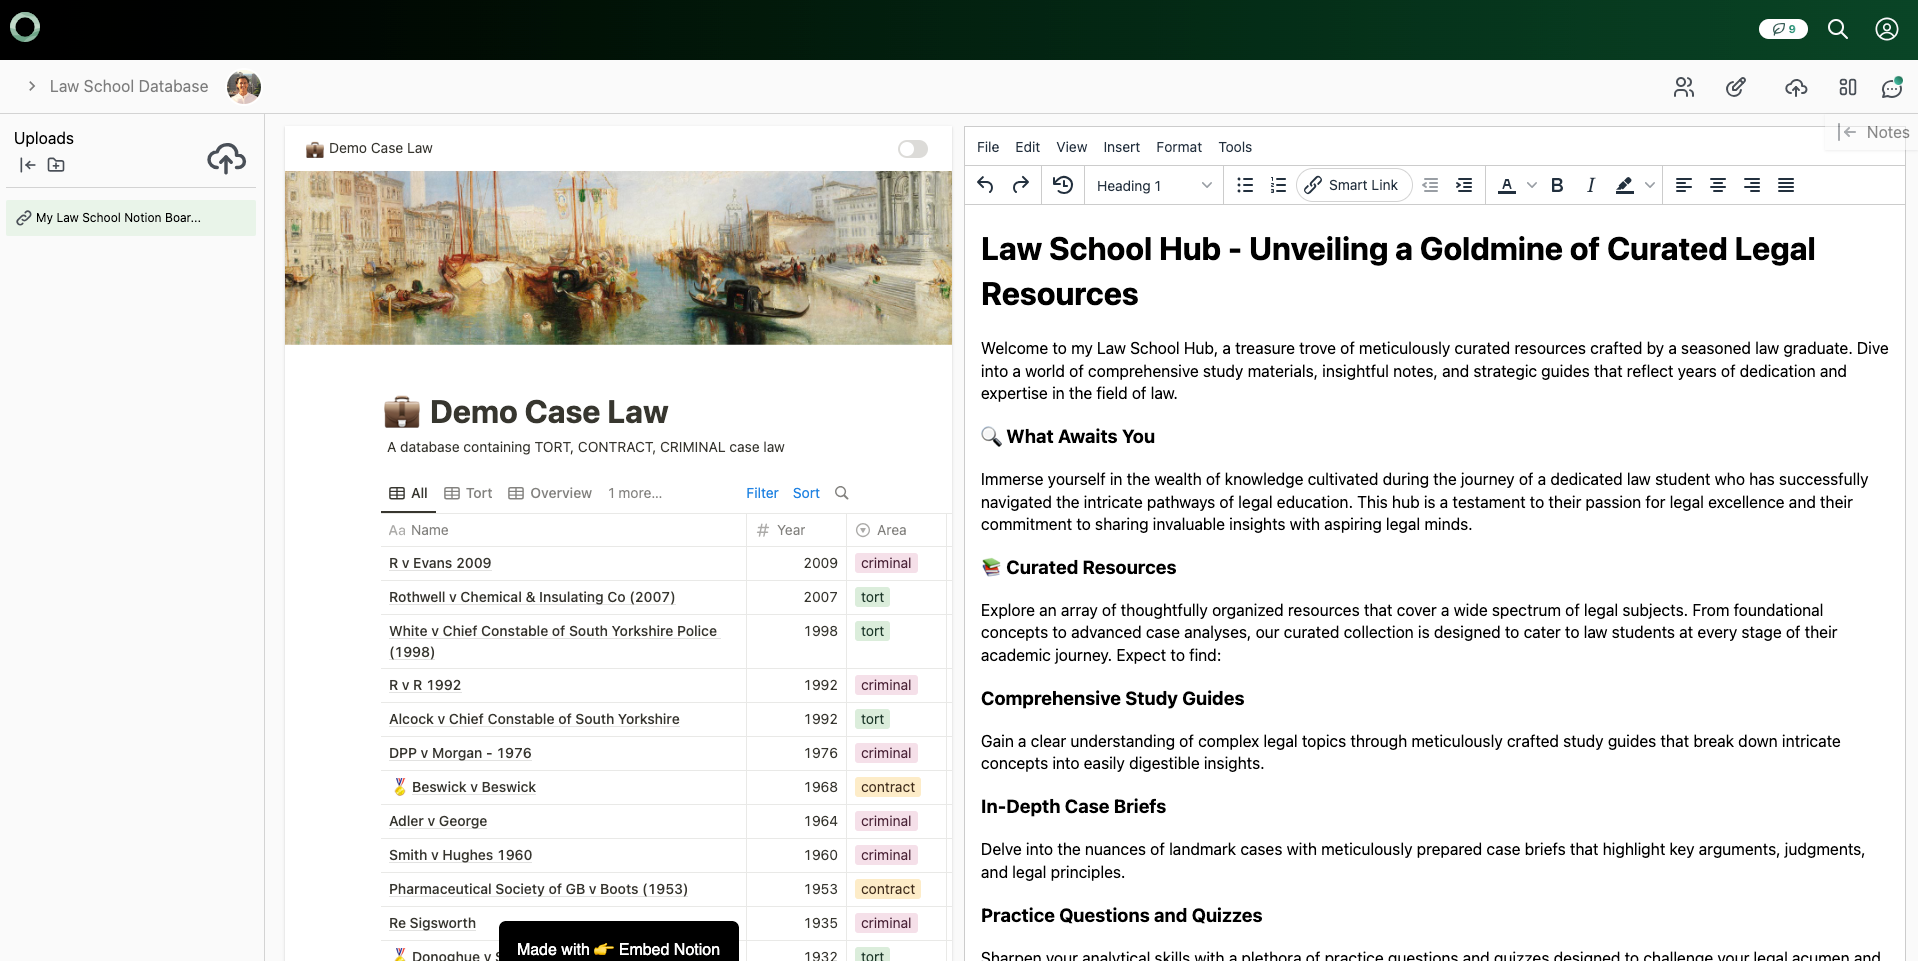Open the Format menu
Viewport: 1918px width, 961px height.
coord(1179,147)
